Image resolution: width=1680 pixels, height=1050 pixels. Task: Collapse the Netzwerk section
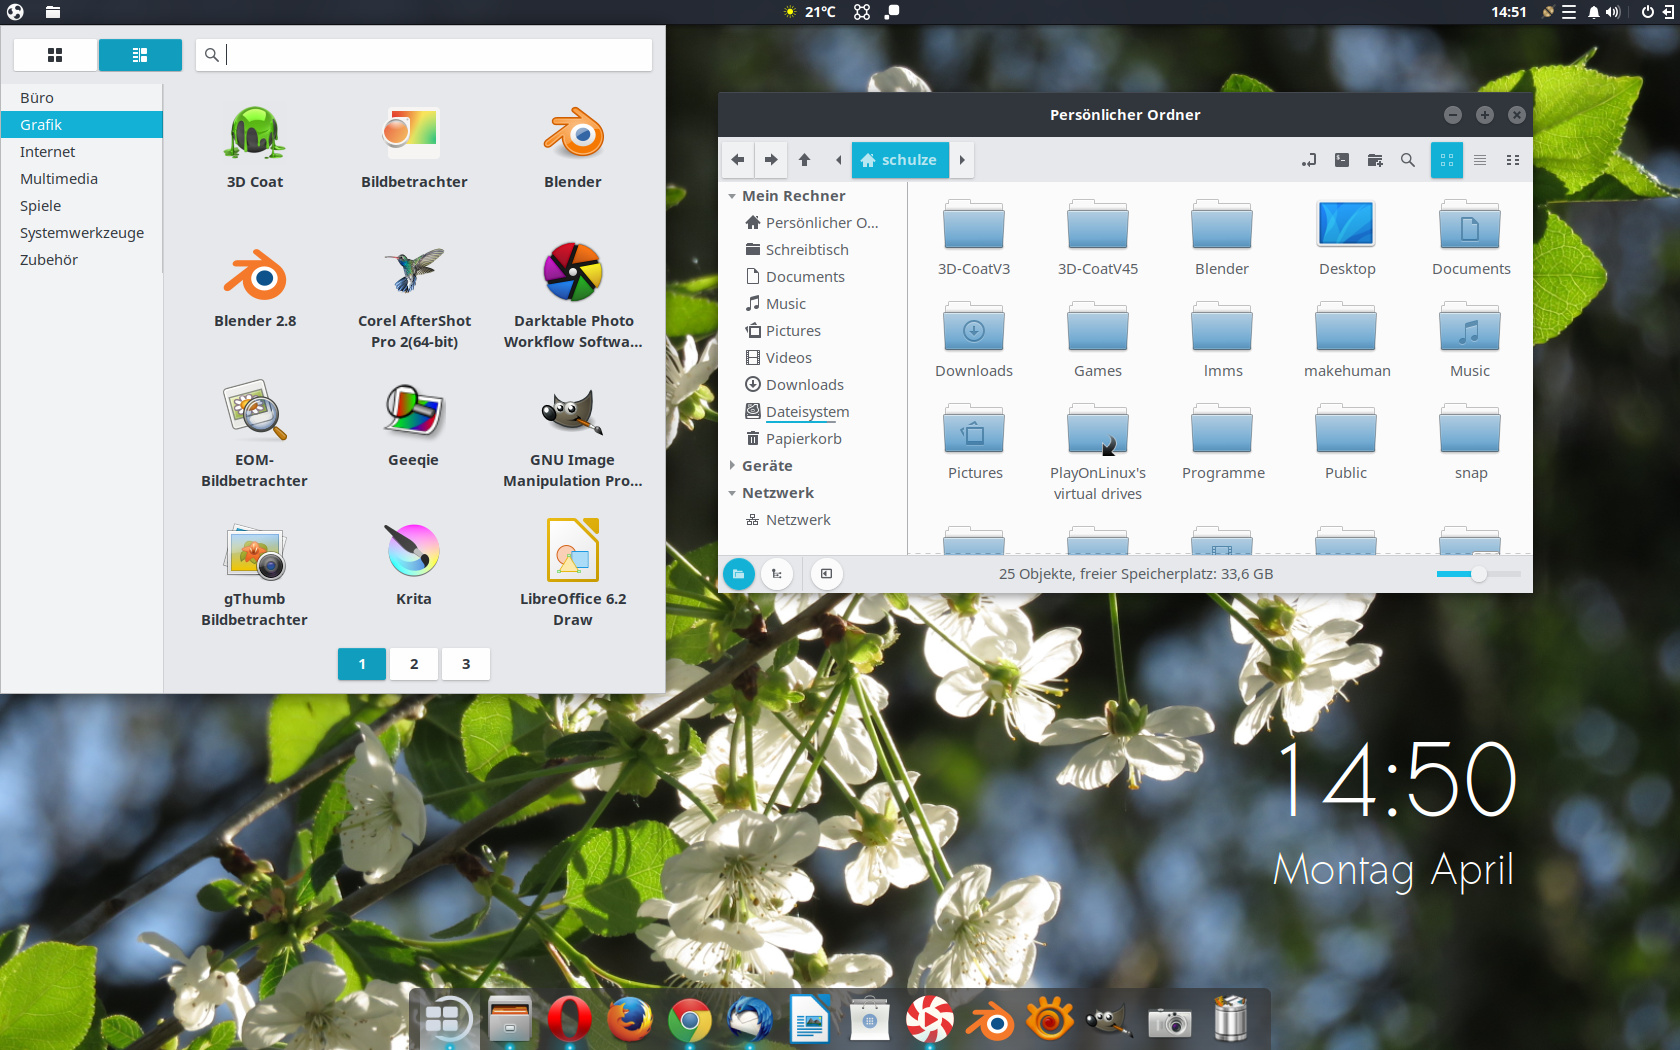732,492
